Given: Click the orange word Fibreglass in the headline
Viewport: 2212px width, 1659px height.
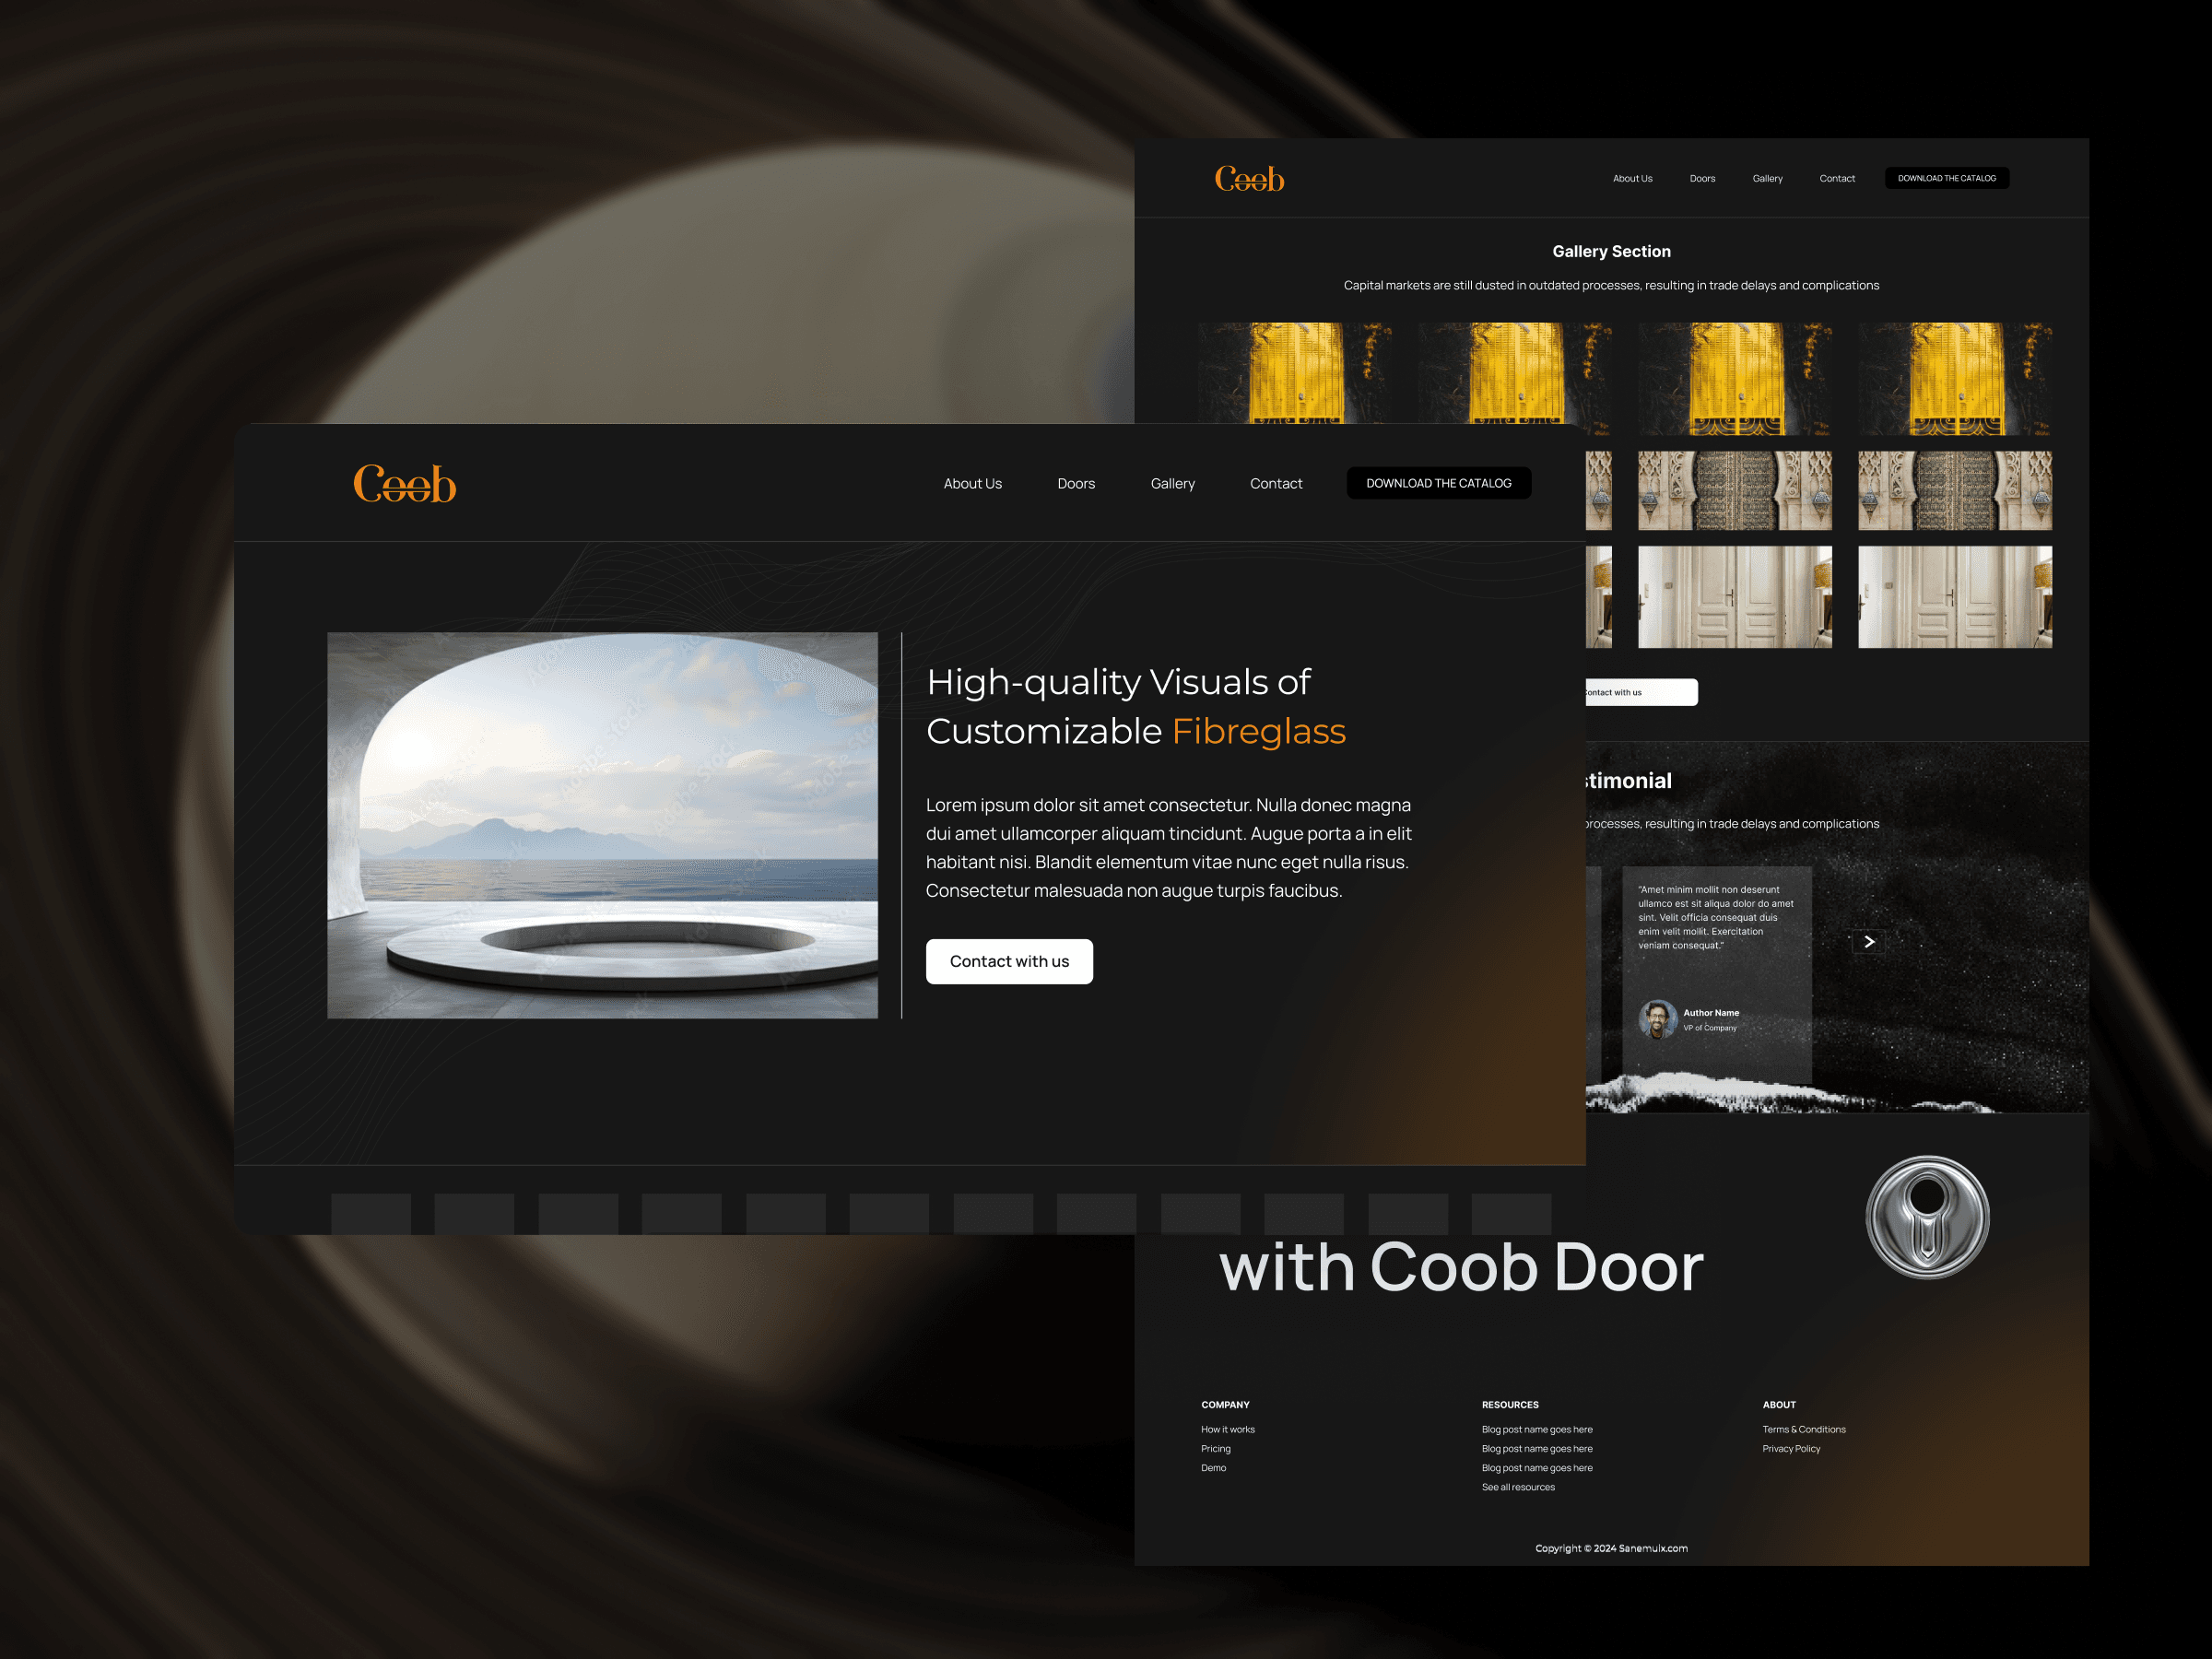Looking at the screenshot, I should [1259, 731].
